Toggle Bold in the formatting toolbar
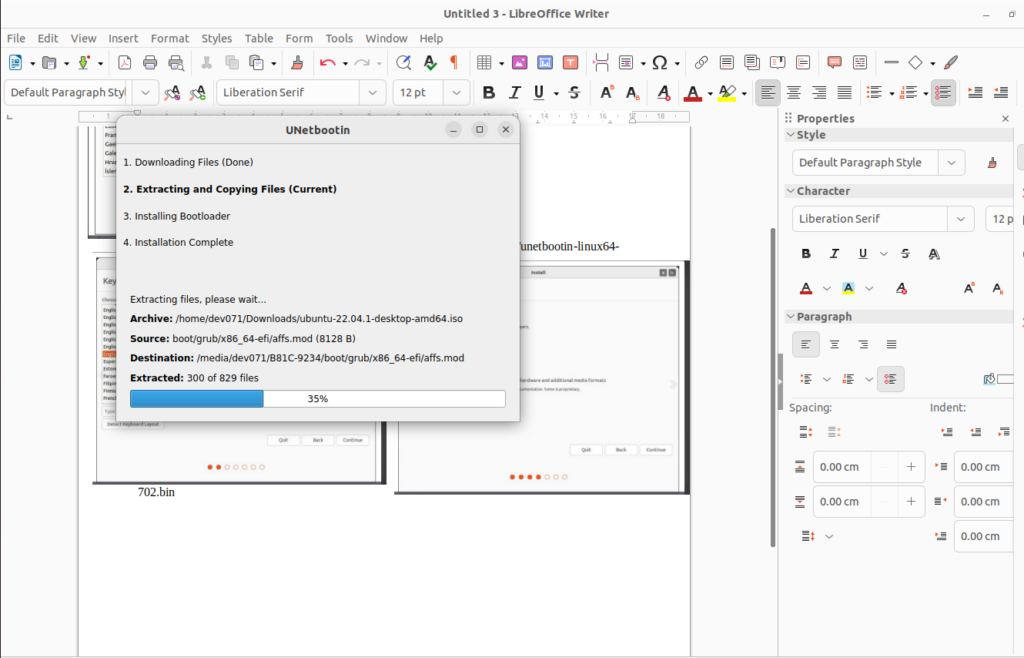1024x658 pixels. pyautogui.click(x=488, y=93)
